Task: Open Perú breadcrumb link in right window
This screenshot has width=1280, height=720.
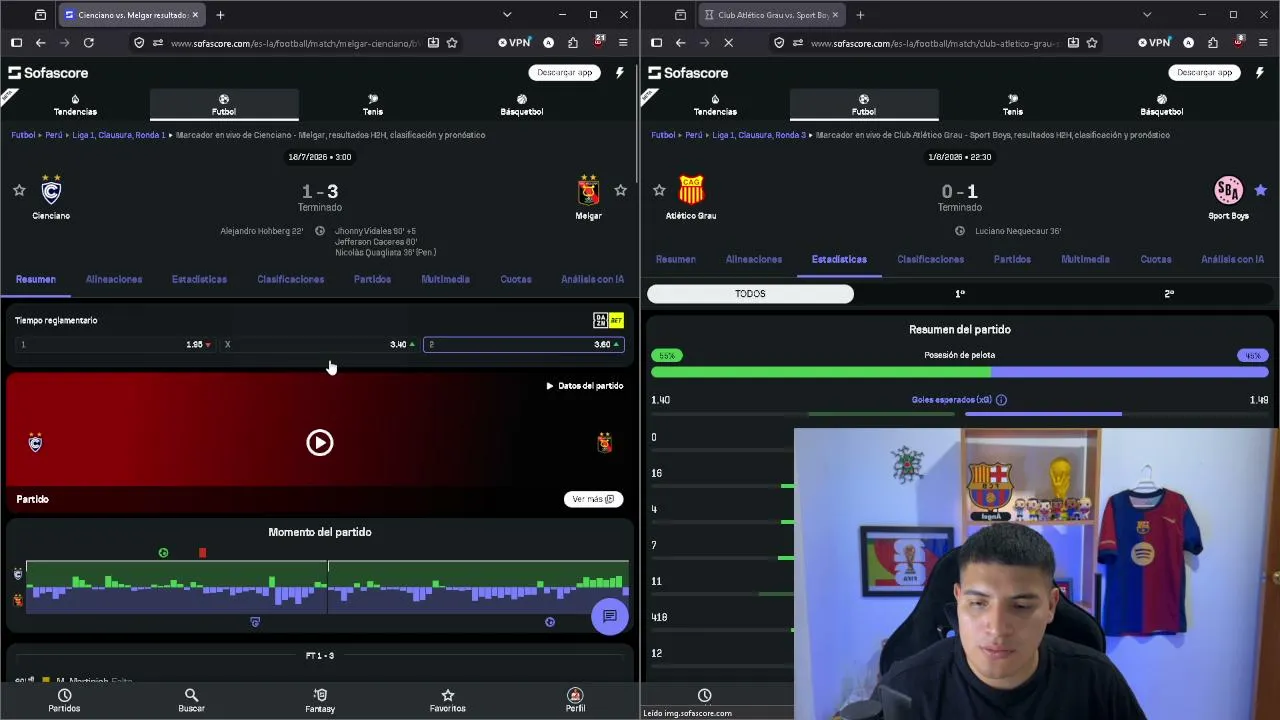Action: (x=694, y=135)
